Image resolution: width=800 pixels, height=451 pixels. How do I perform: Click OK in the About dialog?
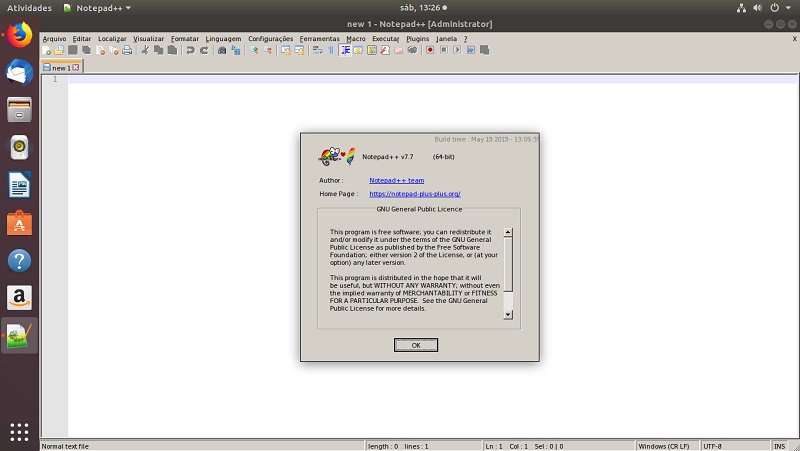tap(416, 345)
